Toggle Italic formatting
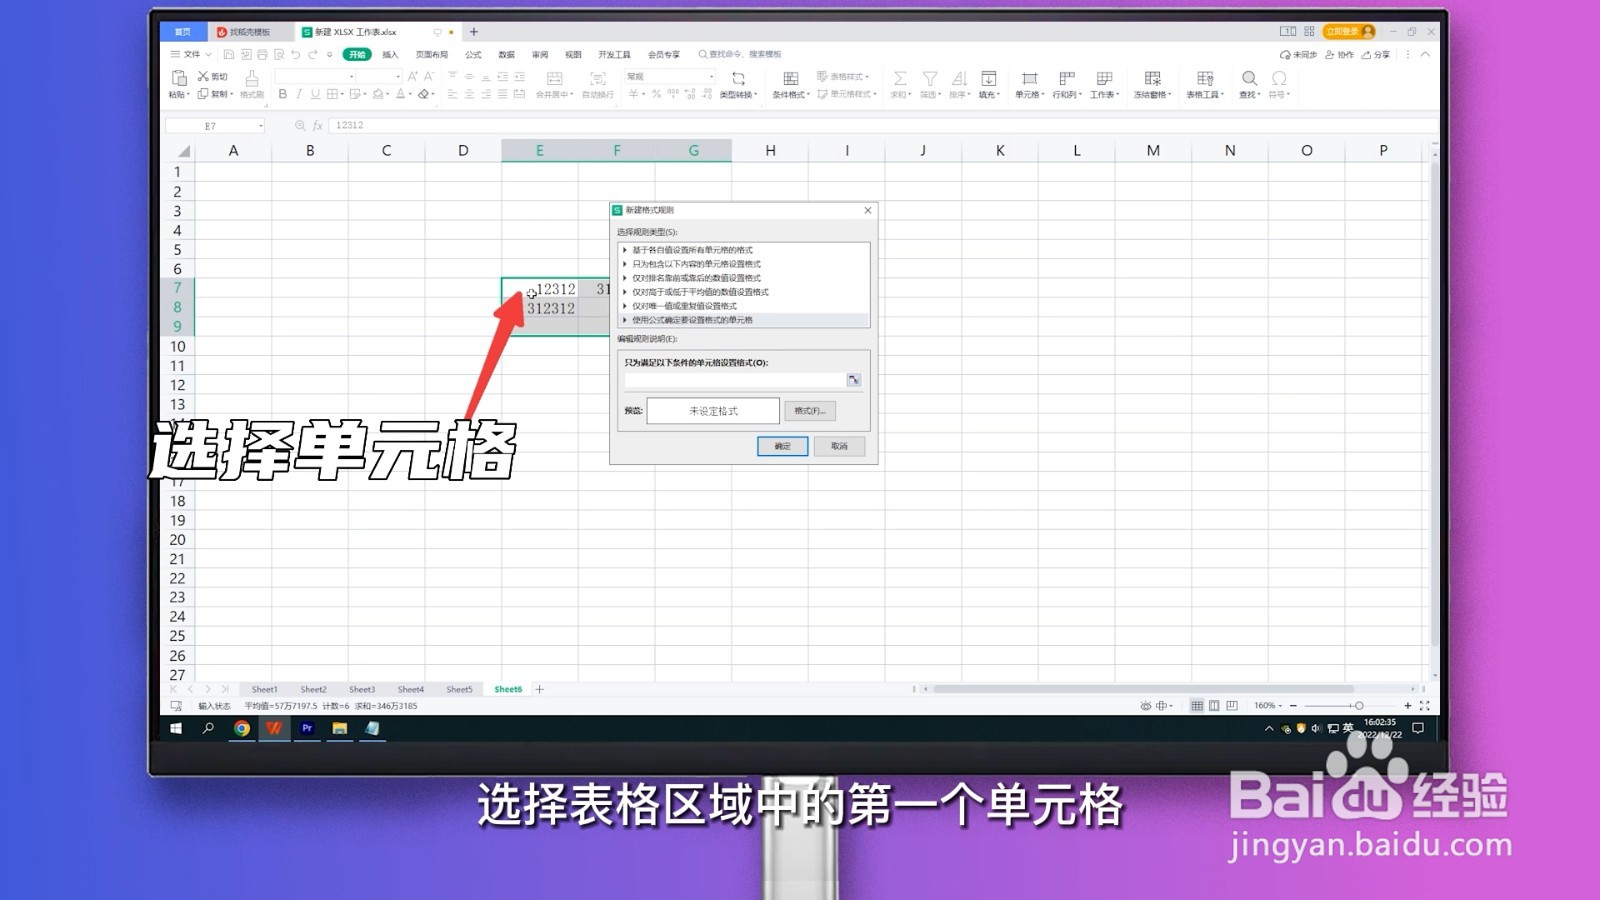Image resolution: width=1600 pixels, height=900 pixels. tap(299, 94)
